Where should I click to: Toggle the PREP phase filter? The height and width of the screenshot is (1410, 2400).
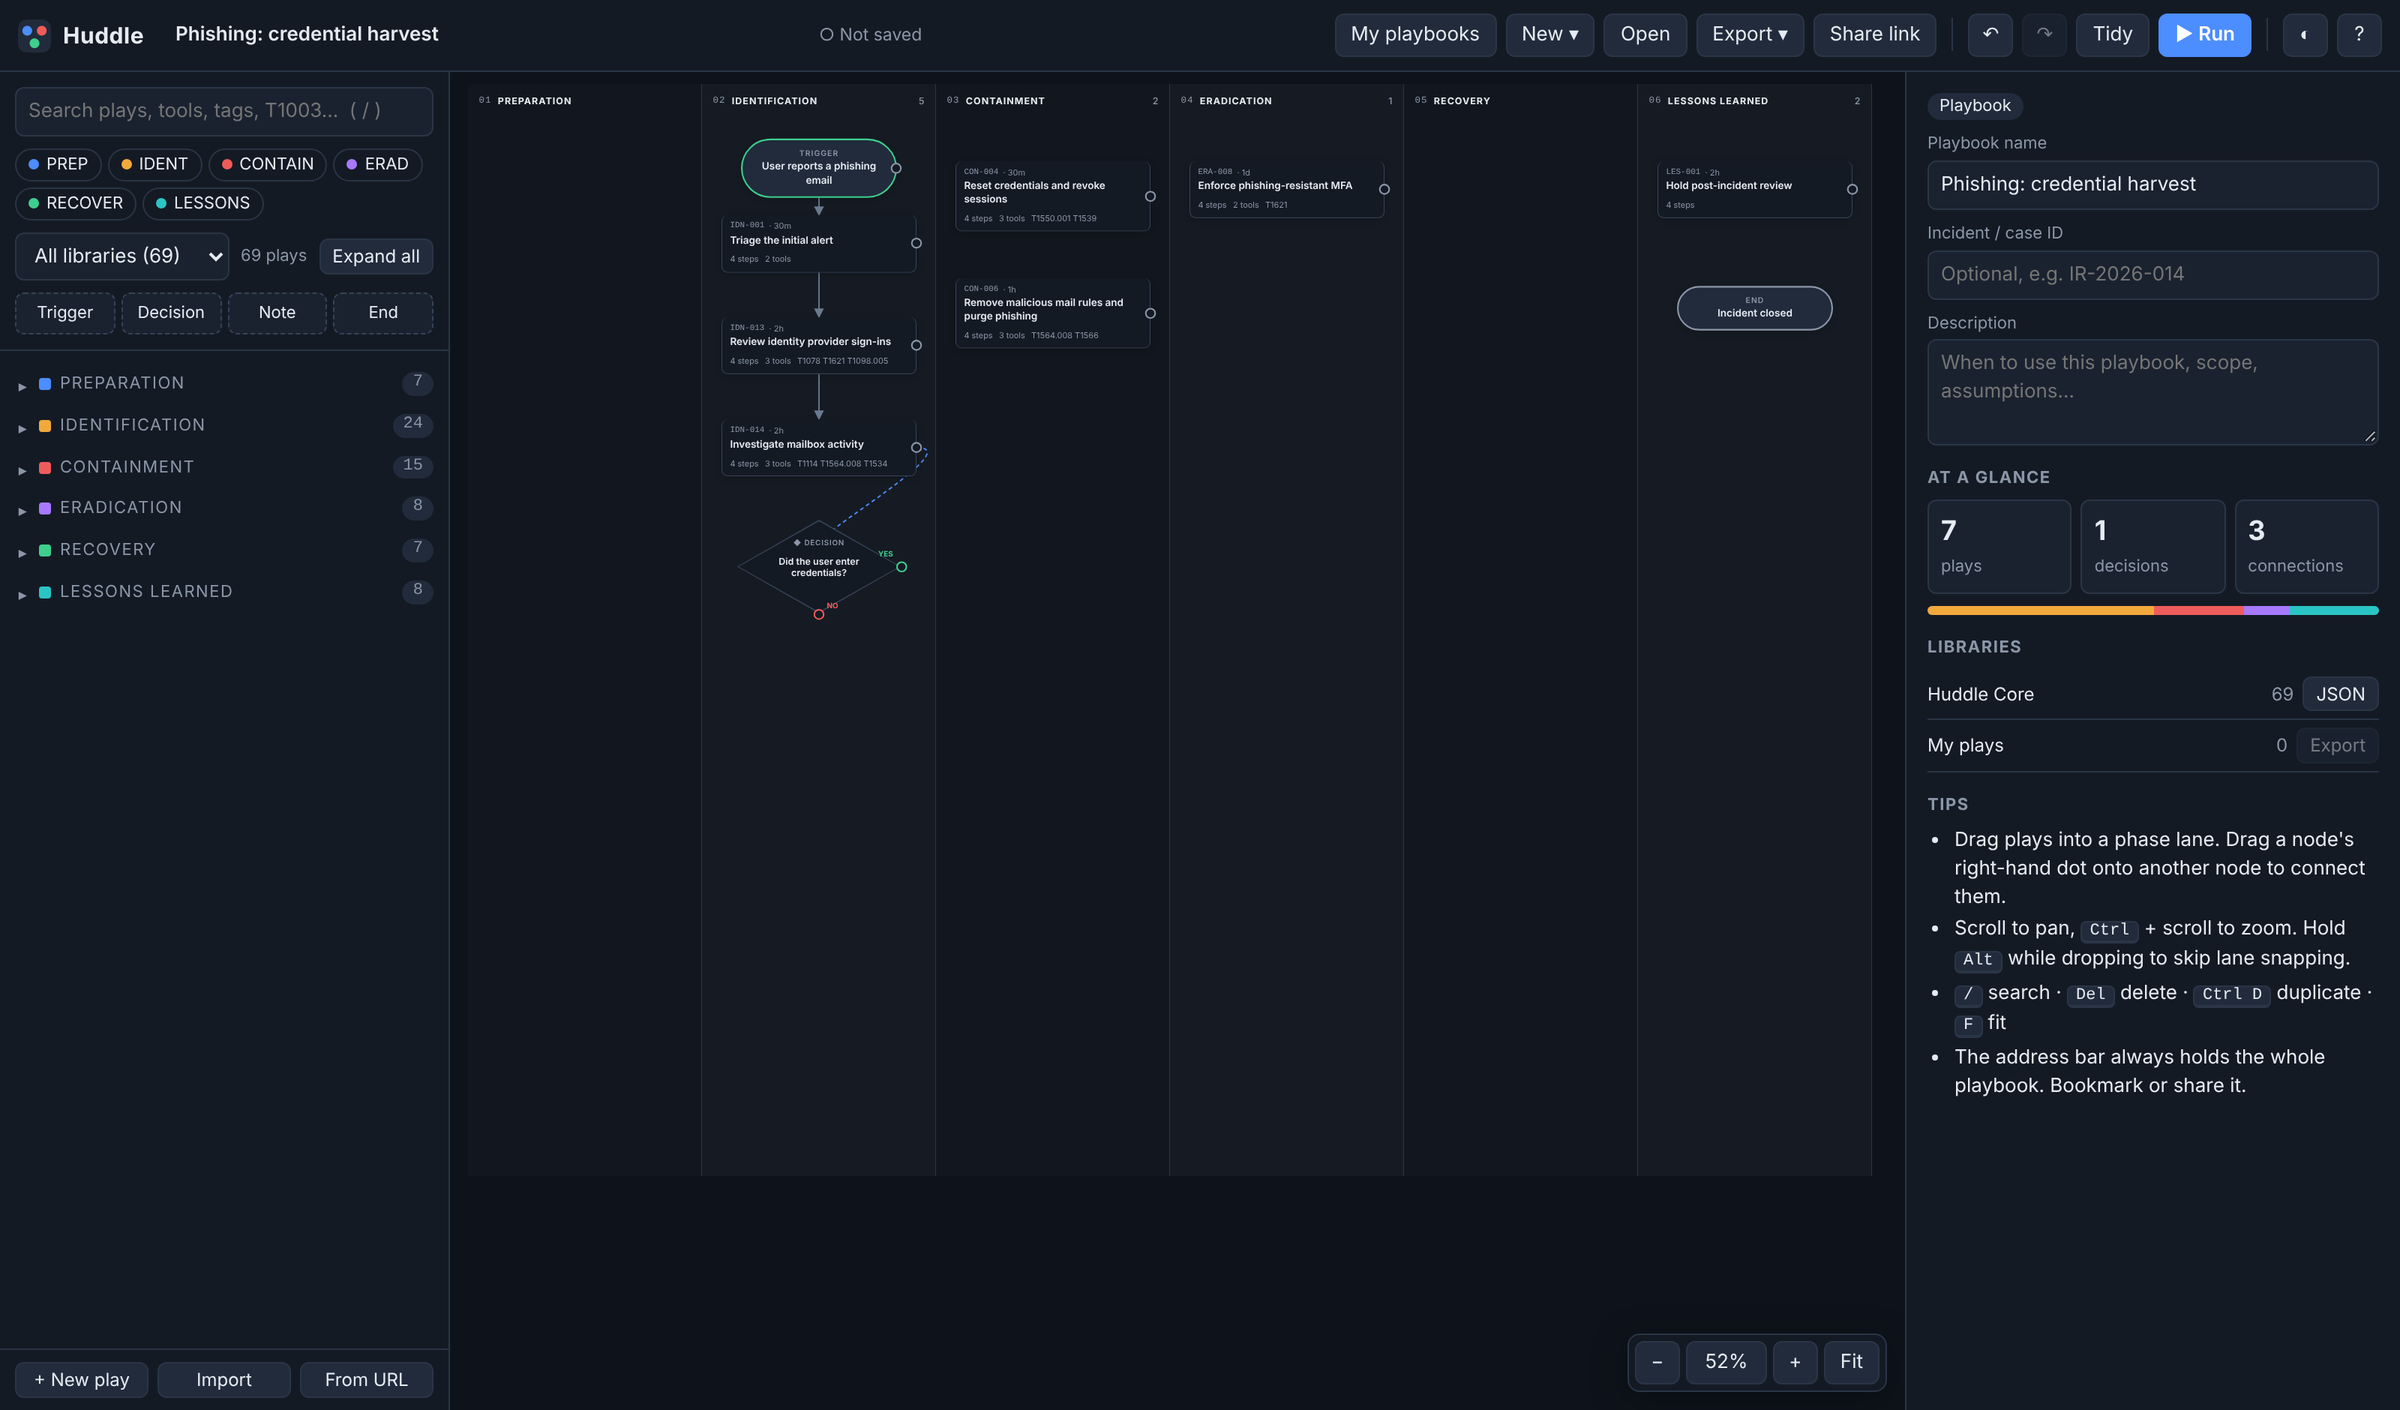(x=58, y=164)
